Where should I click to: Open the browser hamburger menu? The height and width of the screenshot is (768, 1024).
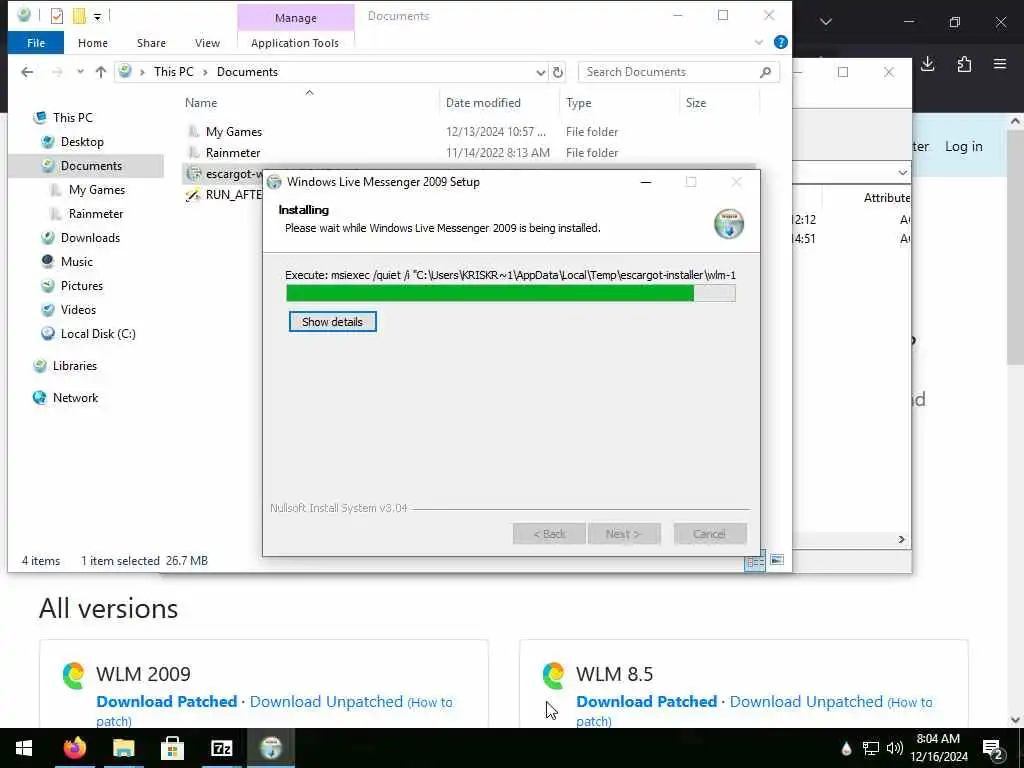point(1000,64)
